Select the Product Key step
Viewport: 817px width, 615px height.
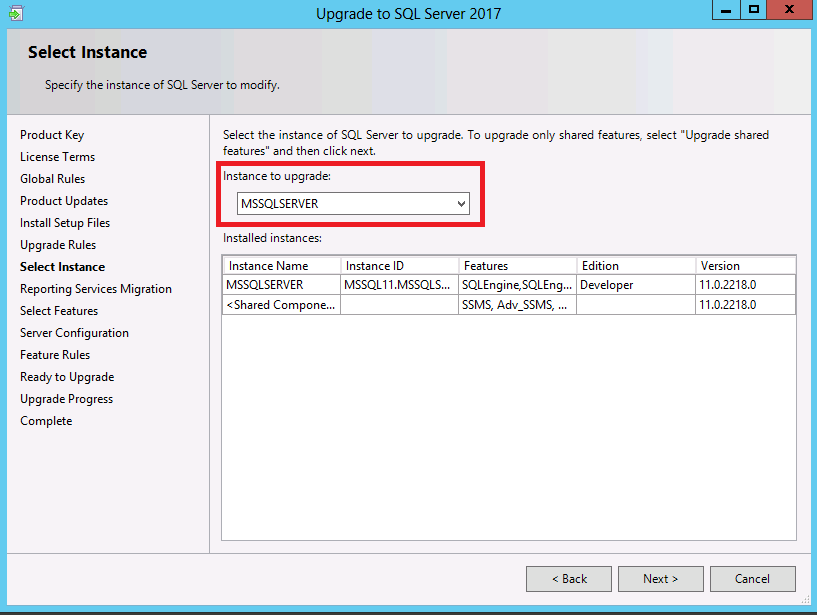[x=52, y=135]
